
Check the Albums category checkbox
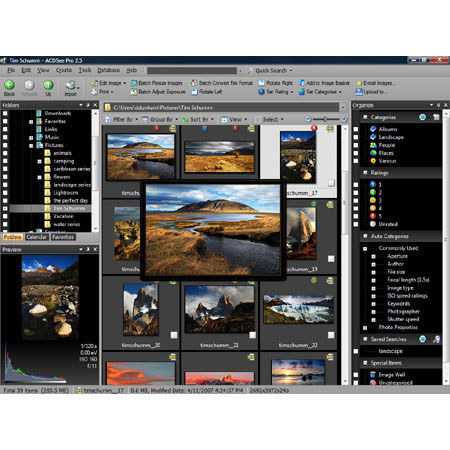(x=356, y=129)
